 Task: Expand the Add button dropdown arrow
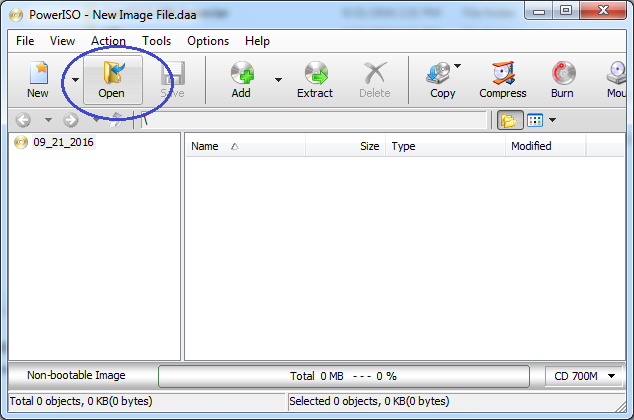pyautogui.click(x=278, y=80)
